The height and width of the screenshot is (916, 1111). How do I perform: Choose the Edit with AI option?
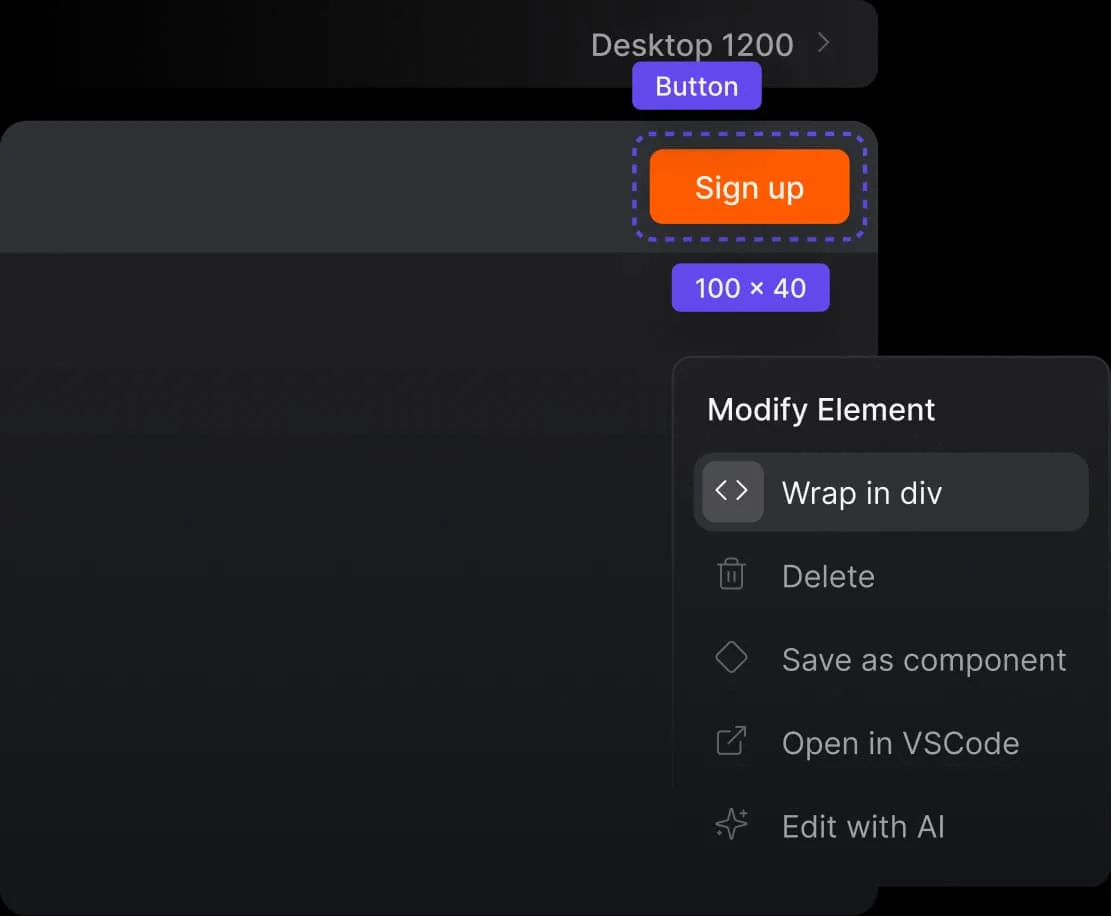point(863,827)
